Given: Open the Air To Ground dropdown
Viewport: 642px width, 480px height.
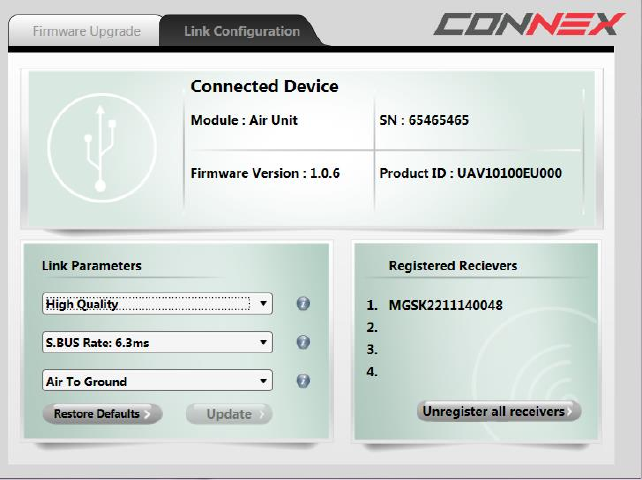Looking at the screenshot, I should (157, 381).
